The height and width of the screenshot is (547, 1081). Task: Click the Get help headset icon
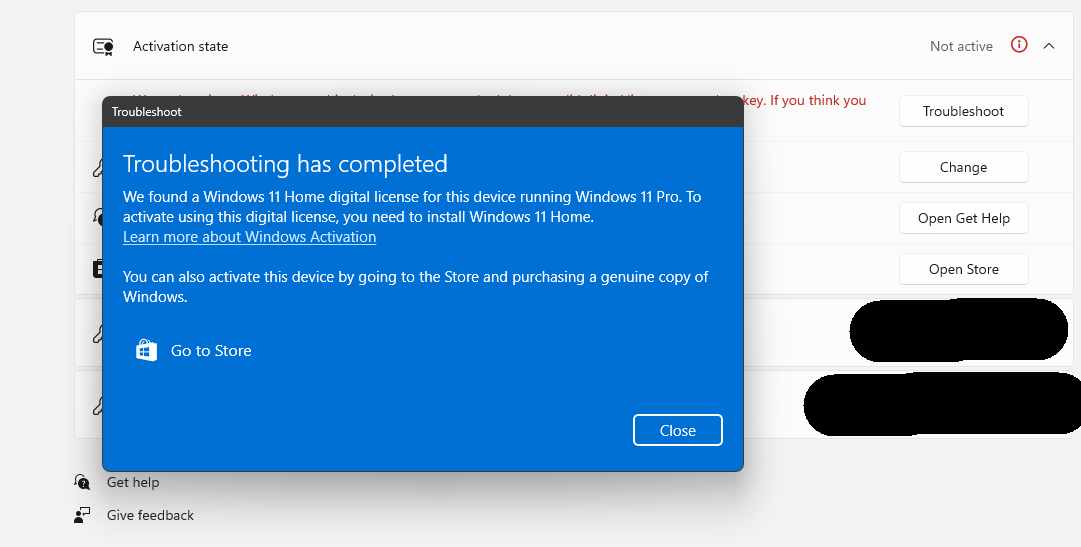[x=82, y=482]
